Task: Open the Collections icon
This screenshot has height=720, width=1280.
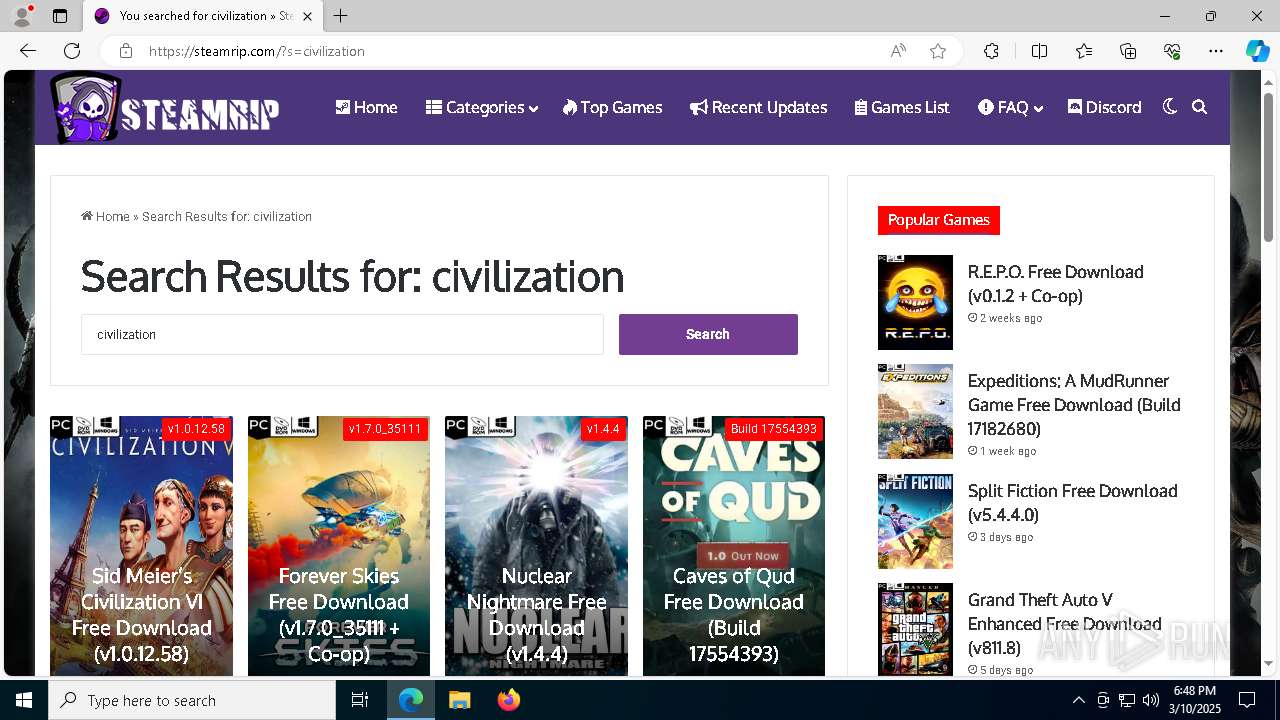Action: coord(1128,51)
